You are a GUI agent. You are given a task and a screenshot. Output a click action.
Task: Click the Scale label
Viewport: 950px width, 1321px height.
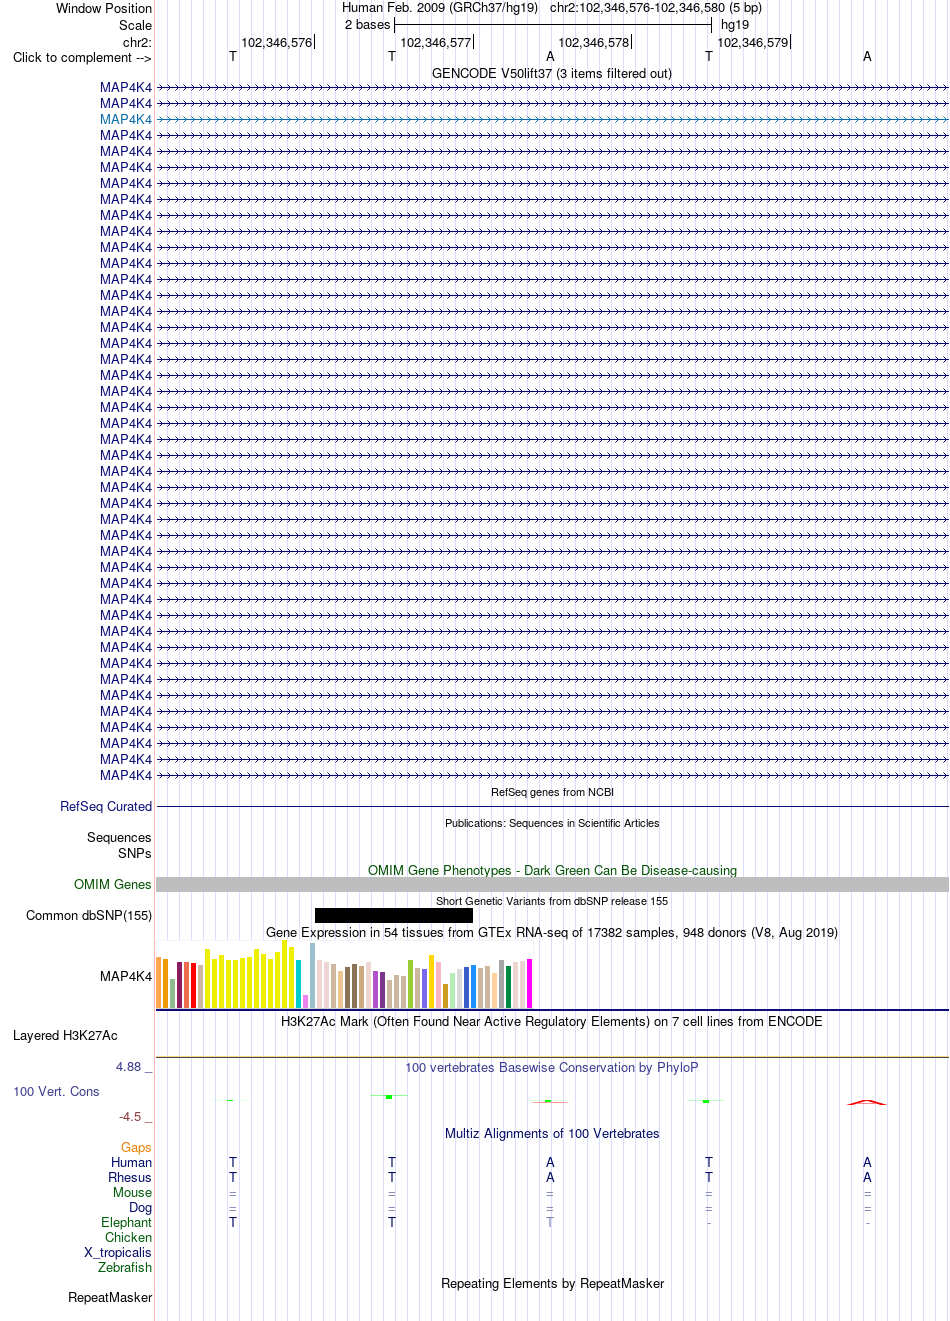pyautogui.click(x=136, y=25)
